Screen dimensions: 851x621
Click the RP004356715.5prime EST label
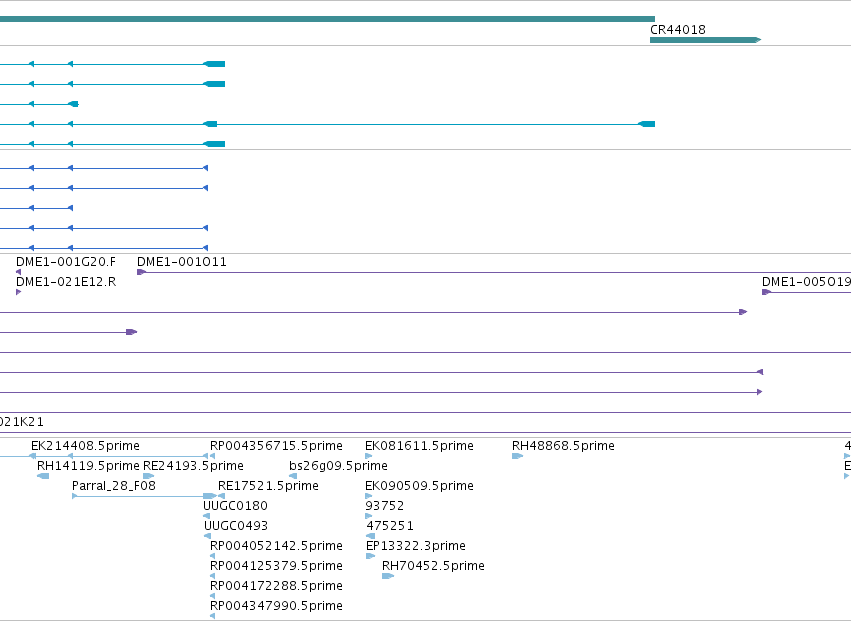(276, 446)
